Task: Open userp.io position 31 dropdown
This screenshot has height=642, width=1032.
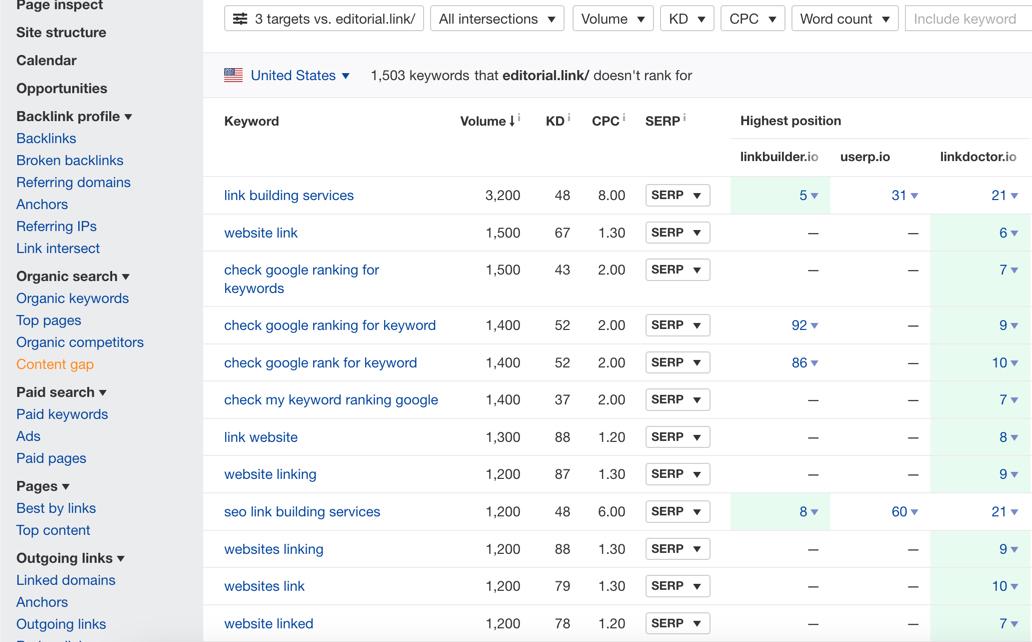Action: point(904,196)
